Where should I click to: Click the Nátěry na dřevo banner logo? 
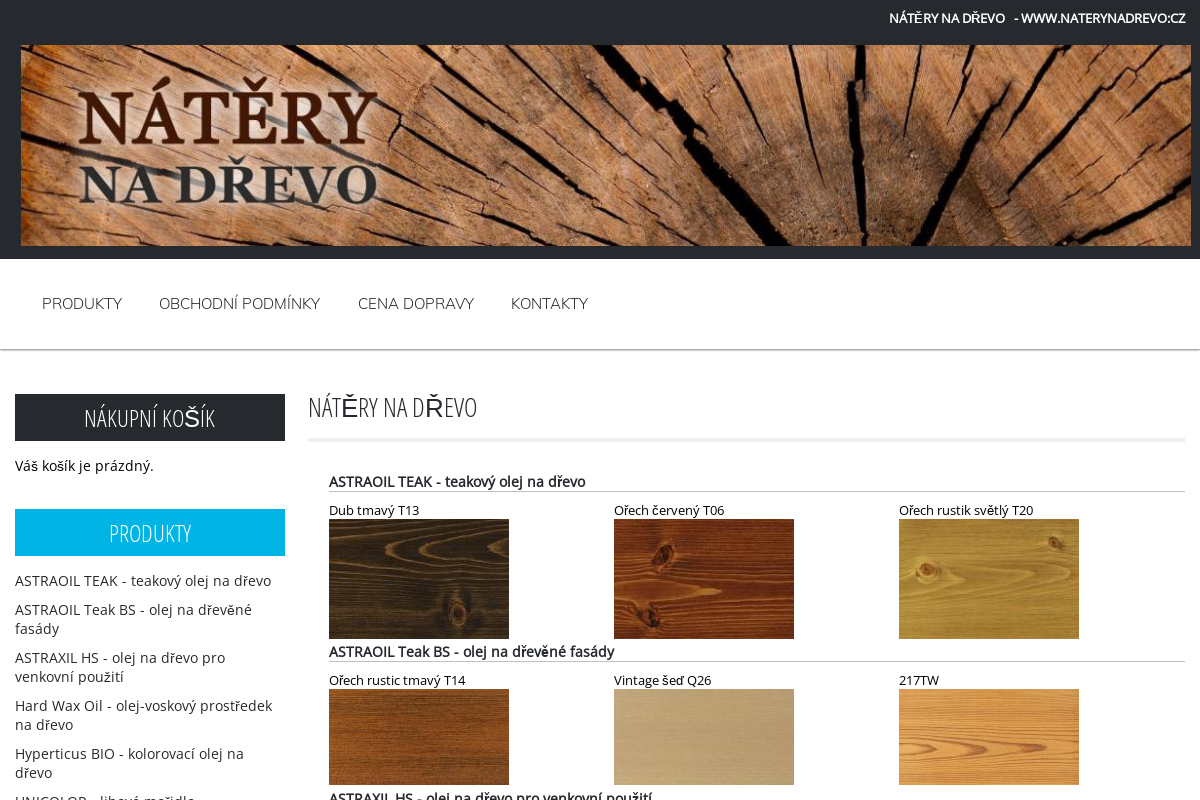click(228, 146)
